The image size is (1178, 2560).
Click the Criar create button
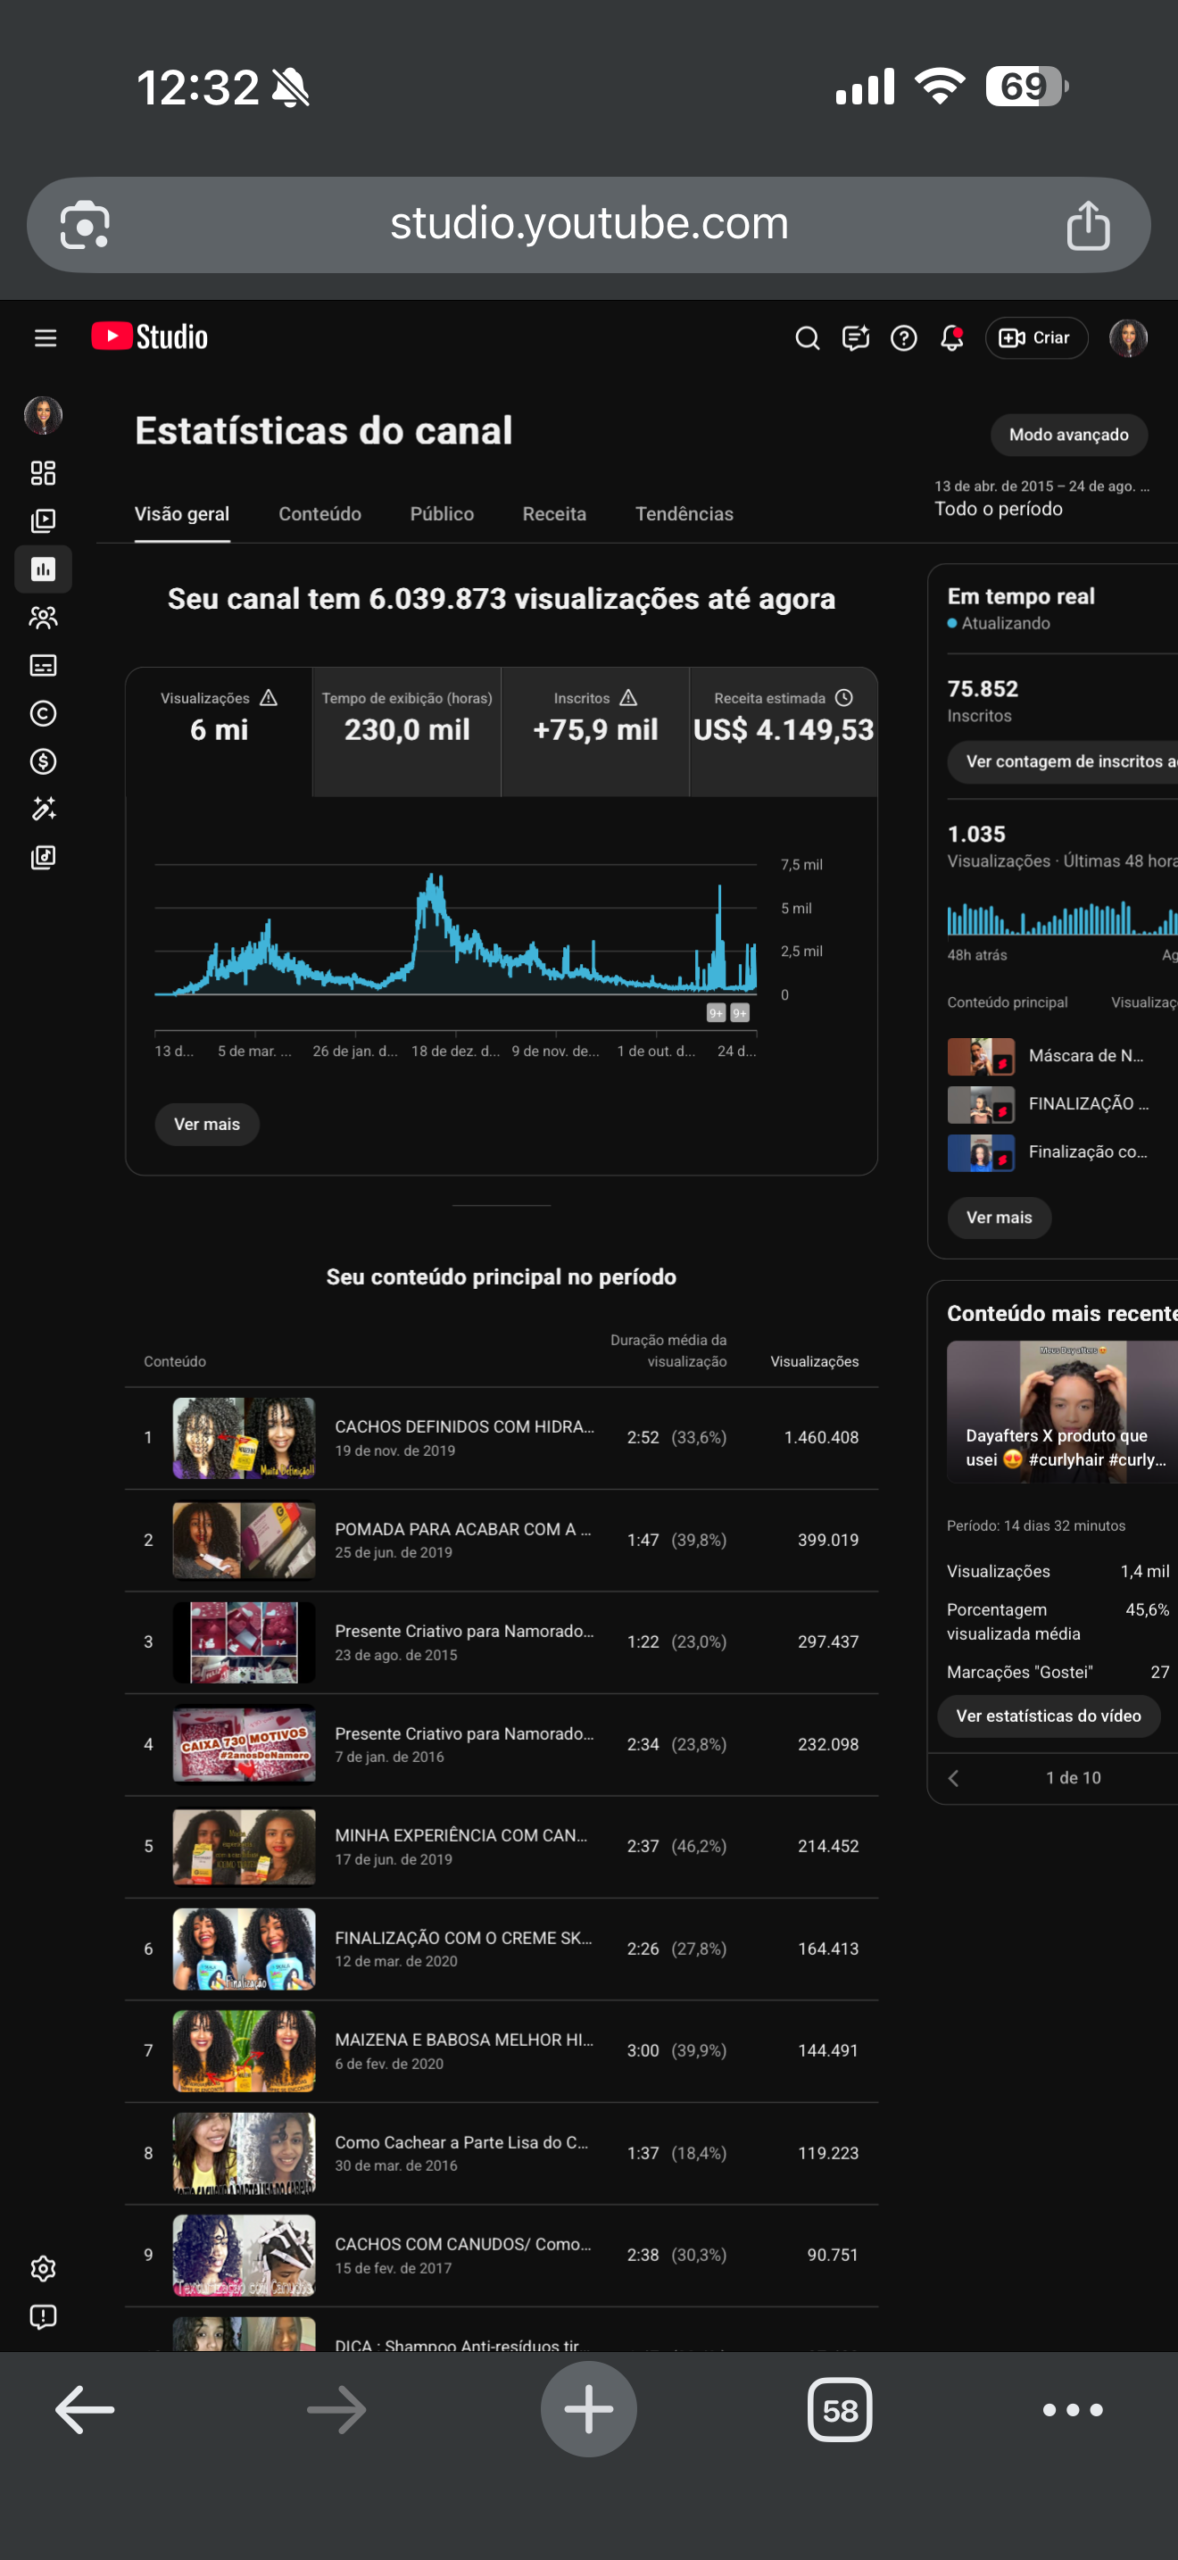pos(1036,338)
